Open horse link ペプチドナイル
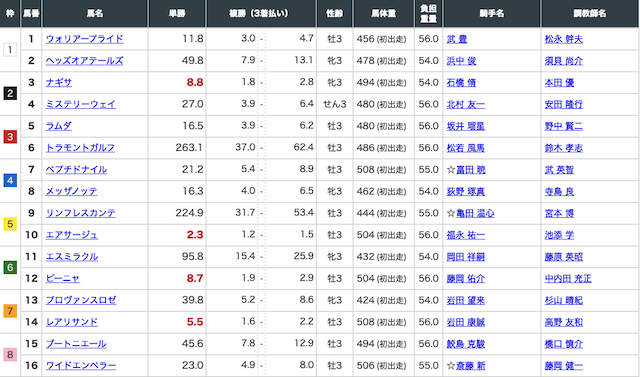 [x=76, y=170]
